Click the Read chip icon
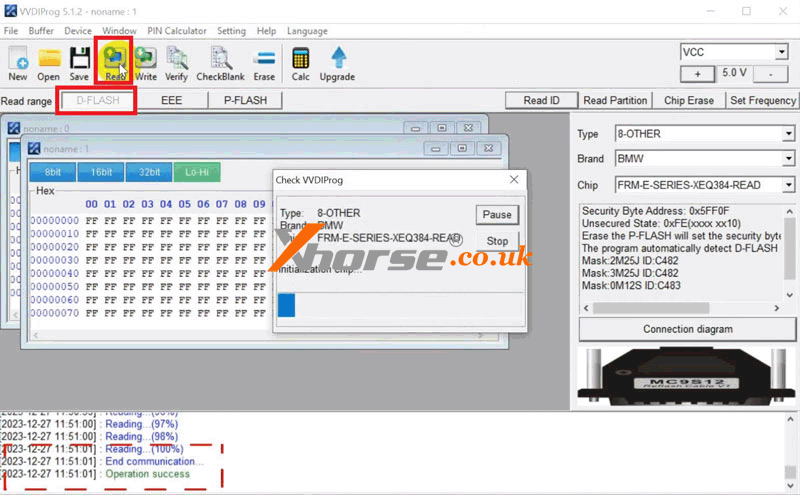800x495 pixels. point(115,58)
